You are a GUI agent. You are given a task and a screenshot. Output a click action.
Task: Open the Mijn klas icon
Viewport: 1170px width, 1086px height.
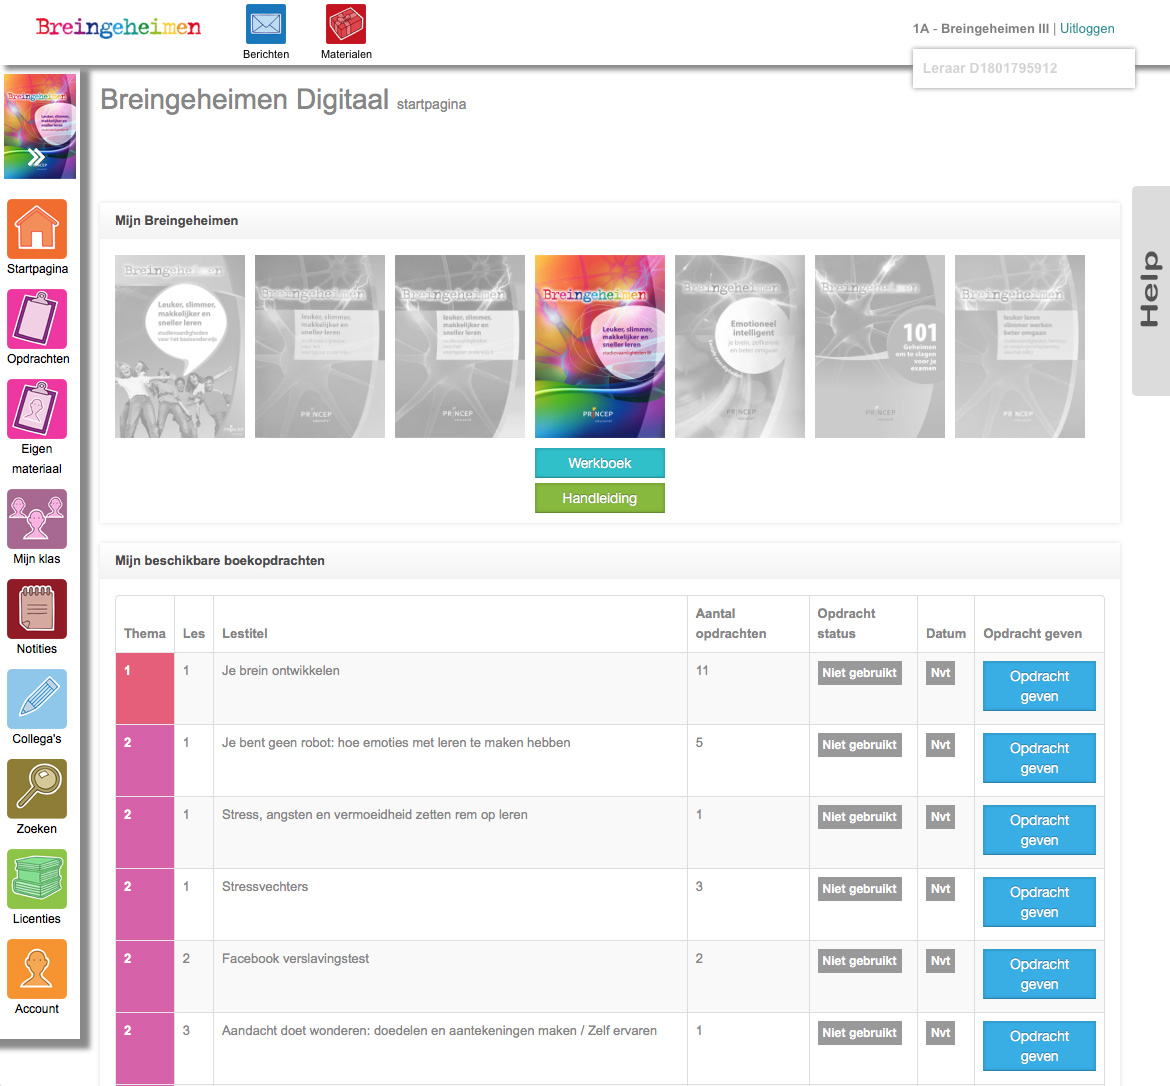tap(37, 519)
